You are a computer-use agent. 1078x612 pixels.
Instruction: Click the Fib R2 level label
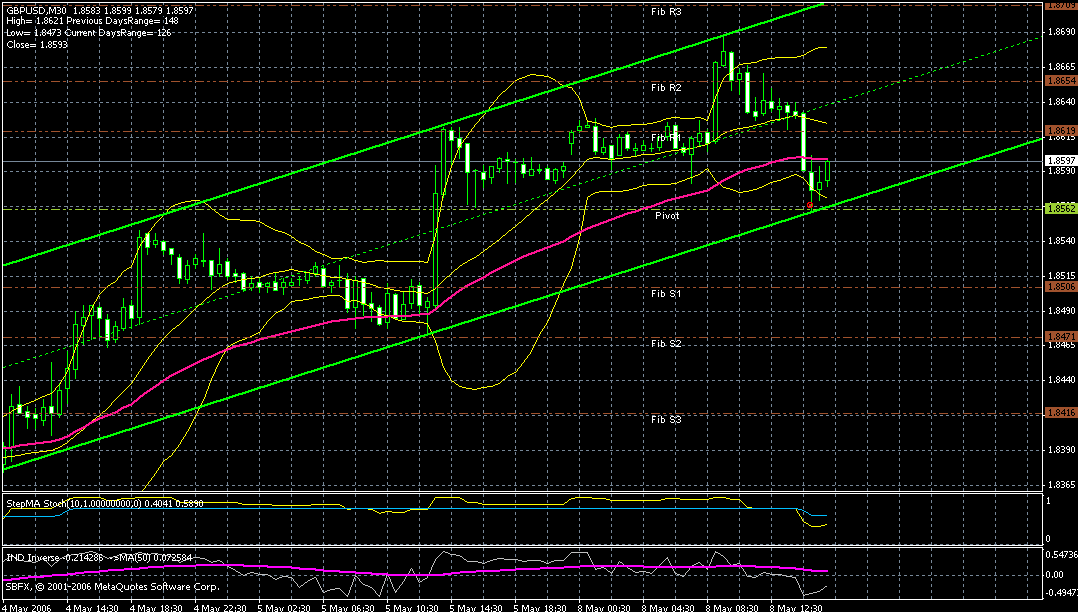666,88
